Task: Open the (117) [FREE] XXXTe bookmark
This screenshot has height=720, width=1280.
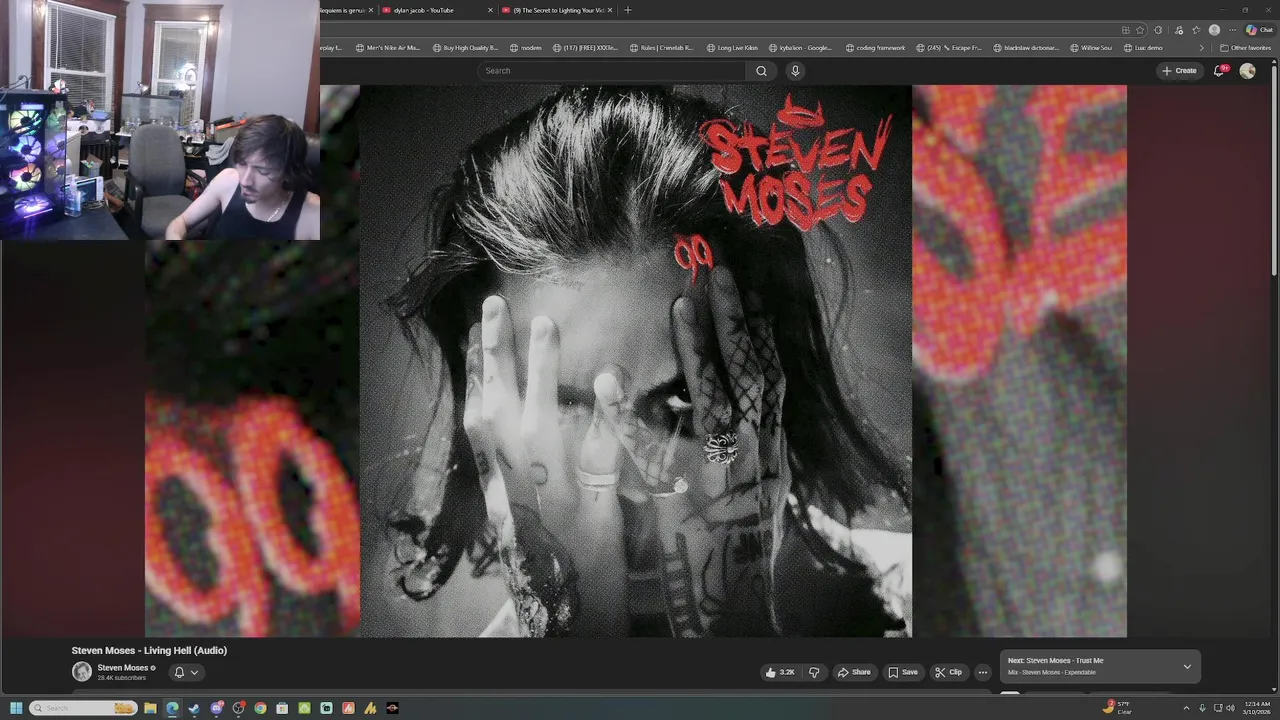Action: (x=585, y=48)
